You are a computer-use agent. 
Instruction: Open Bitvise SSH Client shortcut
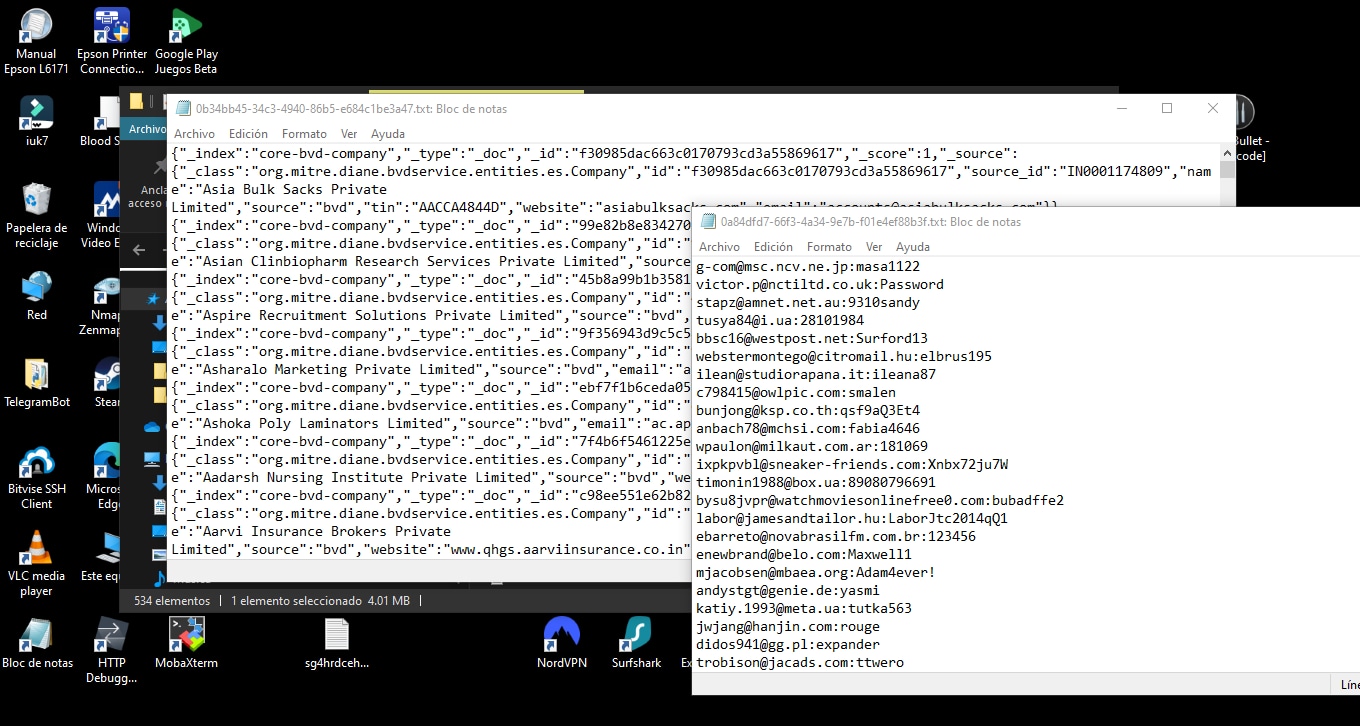36,476
